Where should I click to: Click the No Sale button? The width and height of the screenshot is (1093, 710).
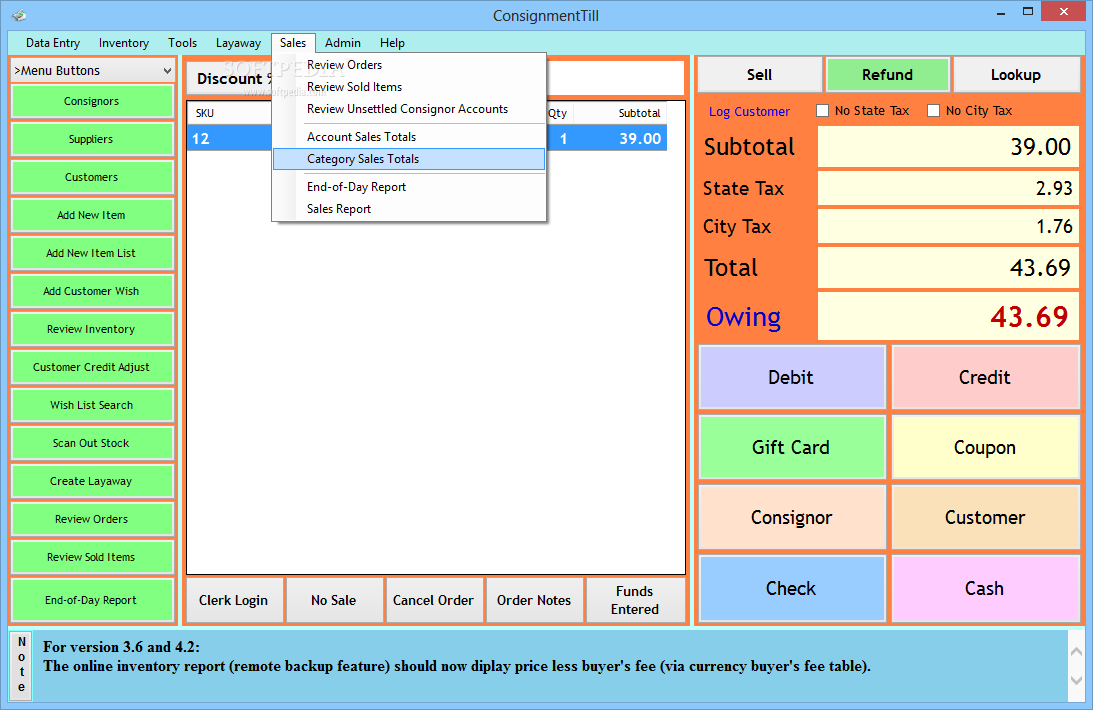tap(334, 600)
